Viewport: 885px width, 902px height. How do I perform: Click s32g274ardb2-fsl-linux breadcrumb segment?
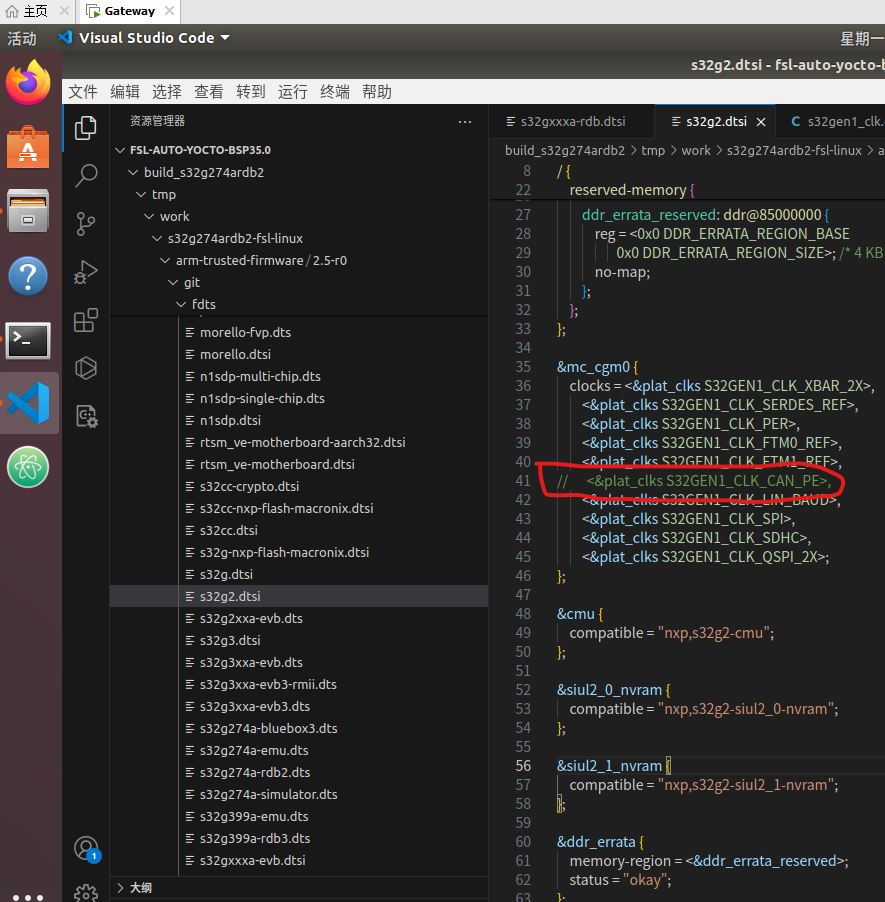click(794, 151)
